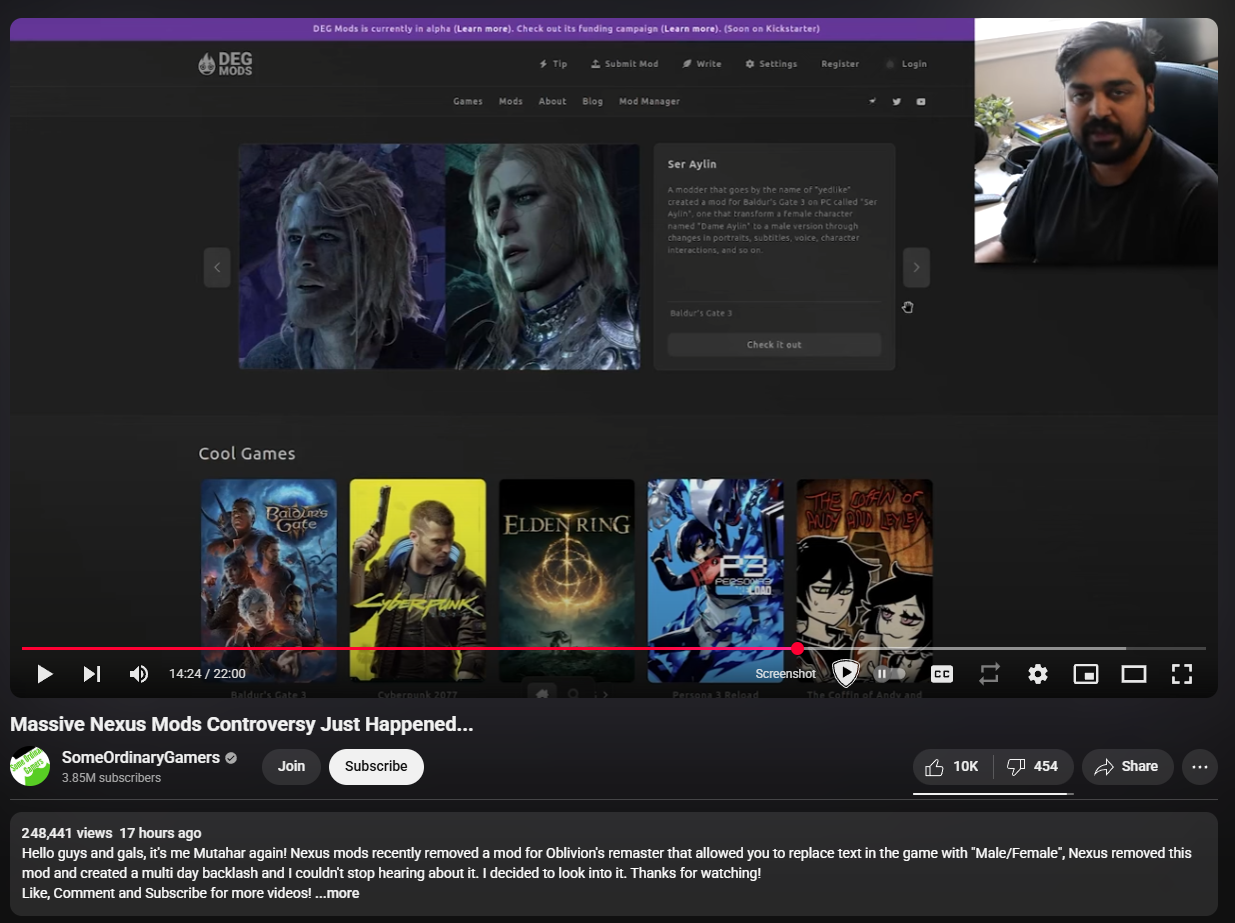Screen dimensions: 1235x923
Task: Open Baldur's Gate game cover
Action: tap(269, 580)
